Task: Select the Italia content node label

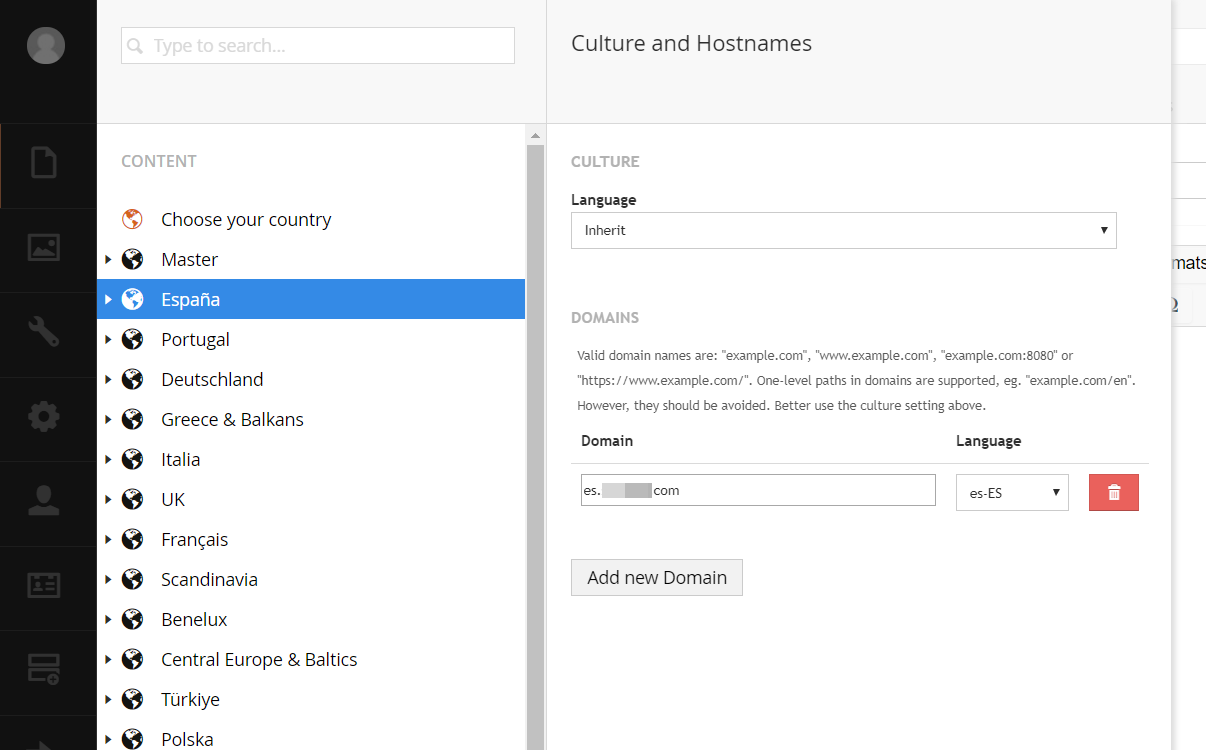Action: tap(181, 459)
